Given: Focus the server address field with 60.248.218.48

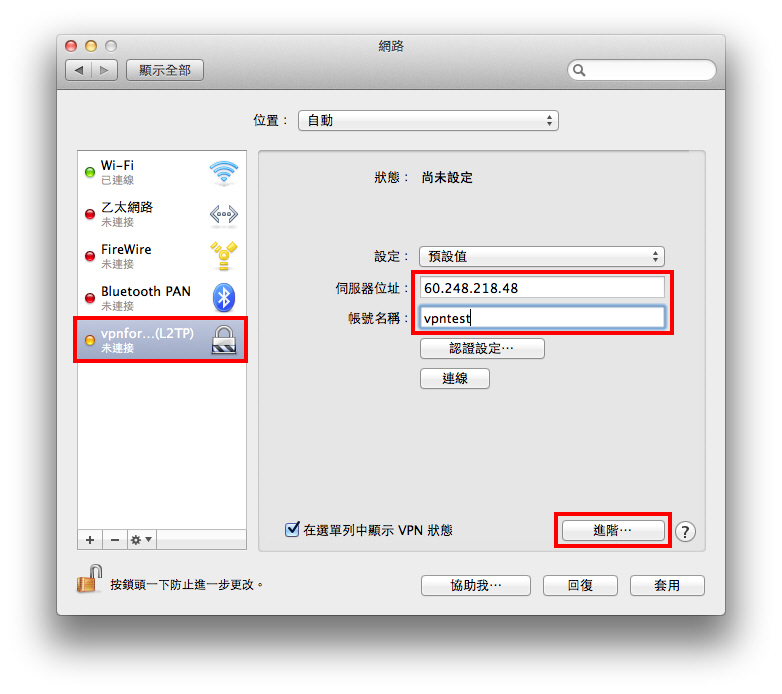Looking at the screenshot, I should click(542, 288).
